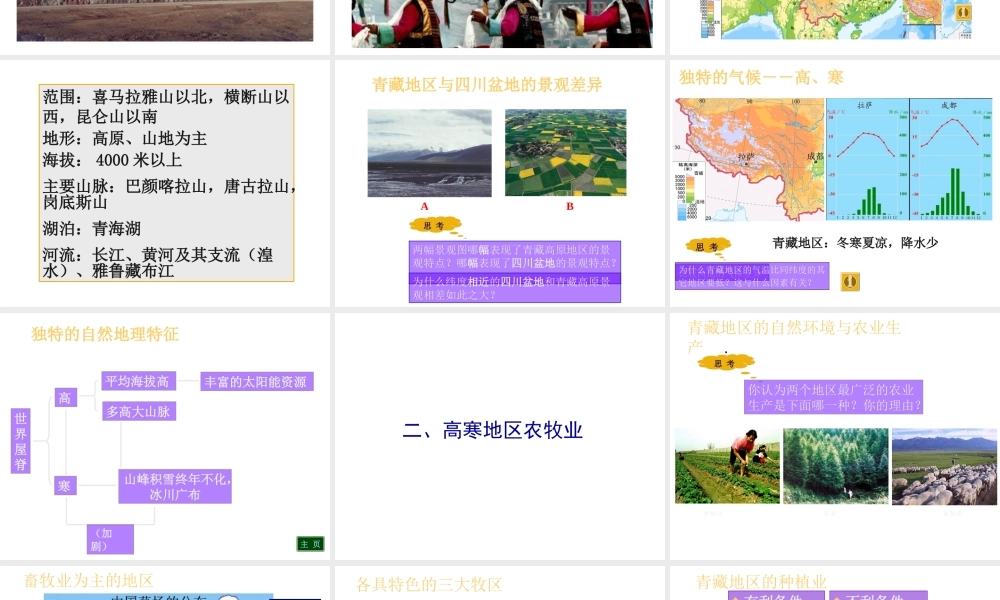Select the Tibetan dancers photo slide

point(502,24)
